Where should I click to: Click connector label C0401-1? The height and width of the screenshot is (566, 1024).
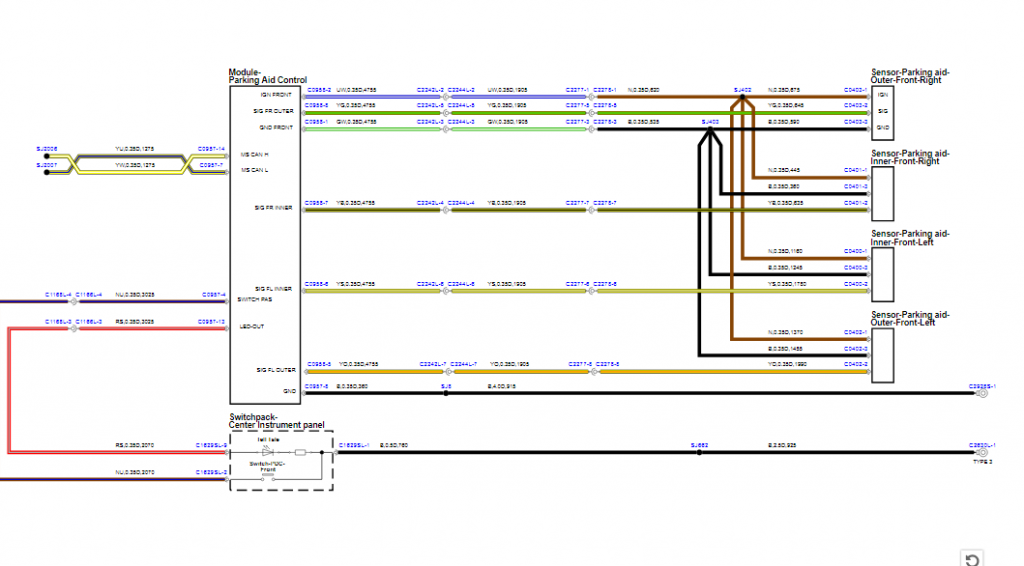pos(856,170)
